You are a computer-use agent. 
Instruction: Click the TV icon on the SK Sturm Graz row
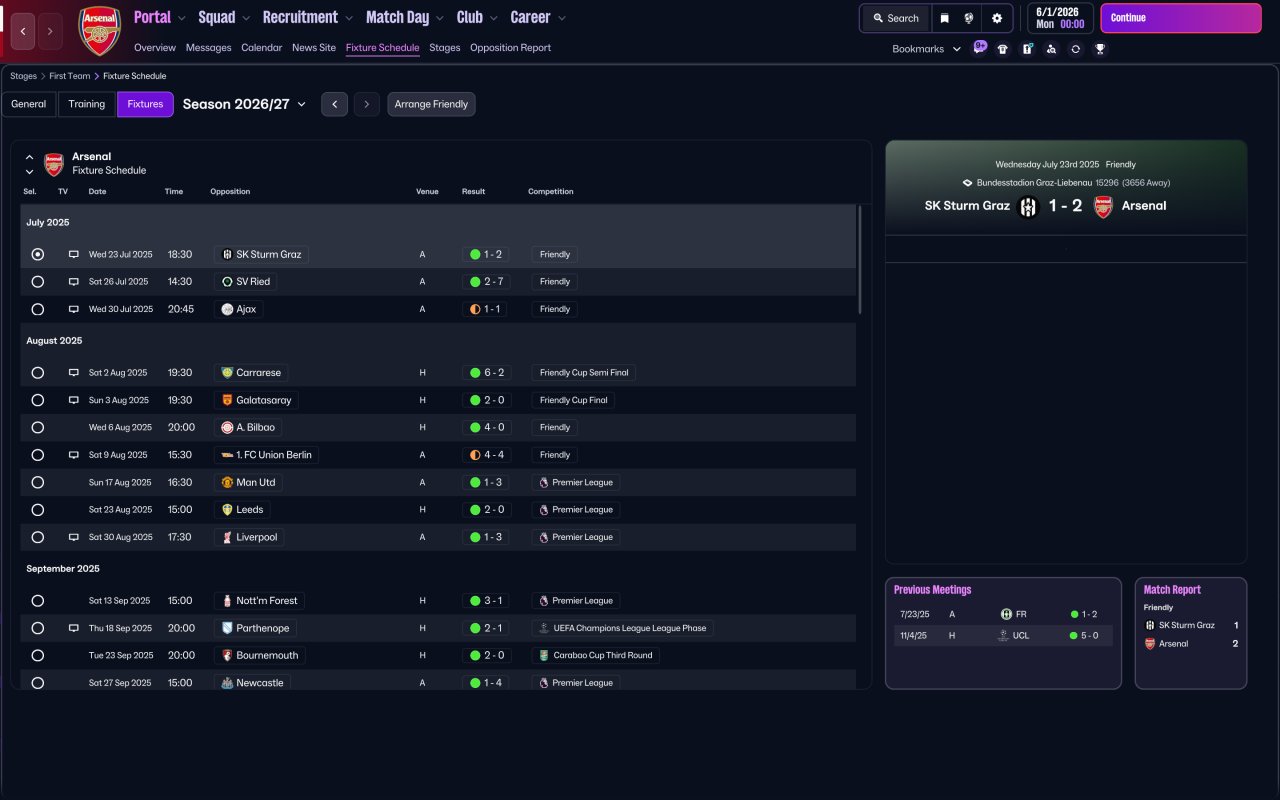(x=73, y=254)
